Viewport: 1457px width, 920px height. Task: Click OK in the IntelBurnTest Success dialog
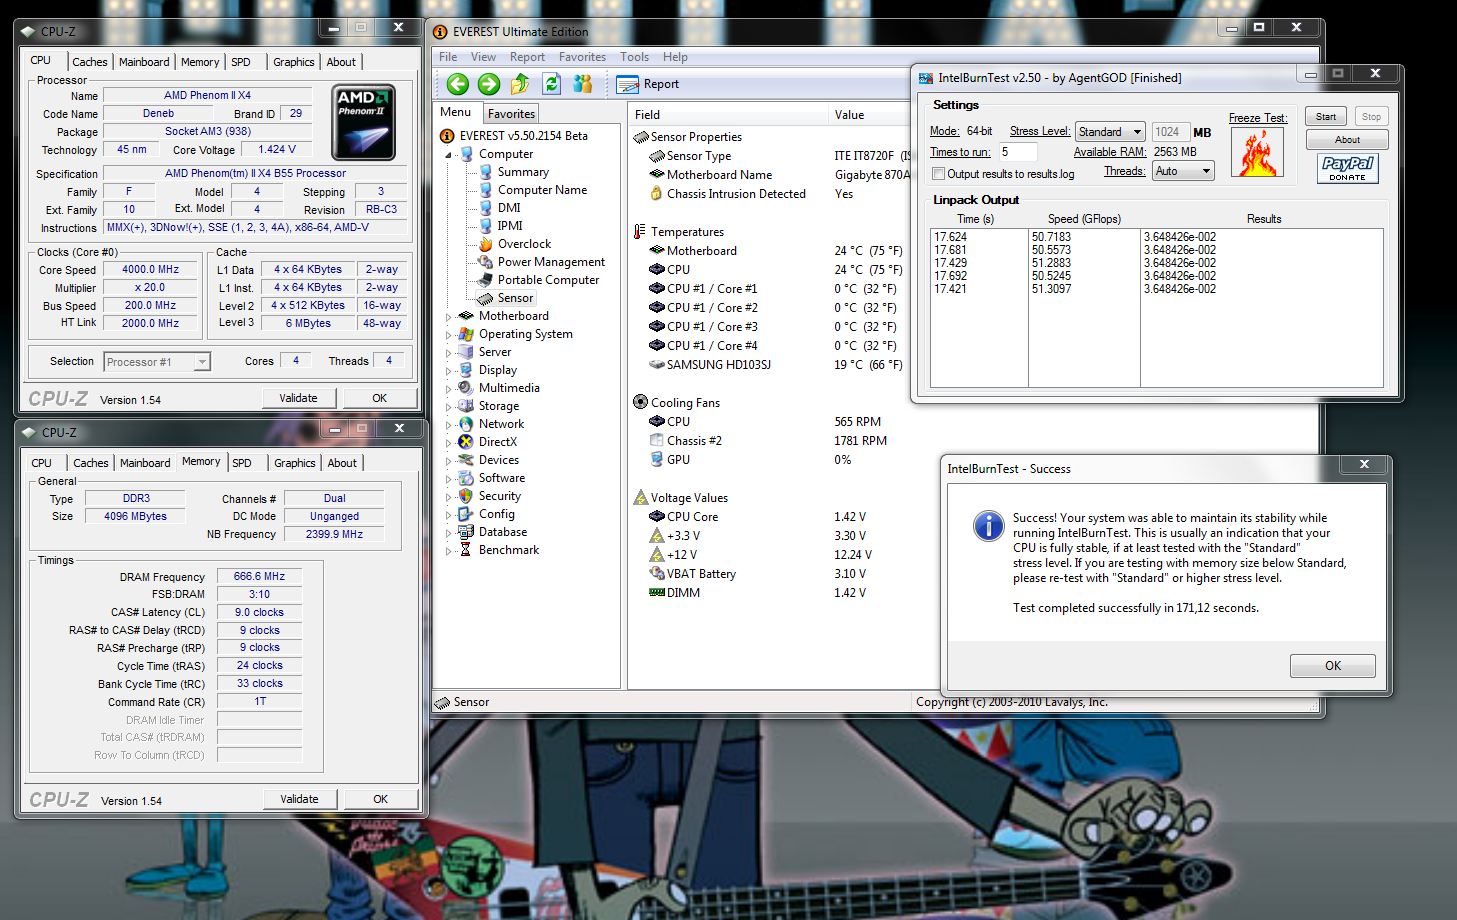click(x=1333, y=666)
